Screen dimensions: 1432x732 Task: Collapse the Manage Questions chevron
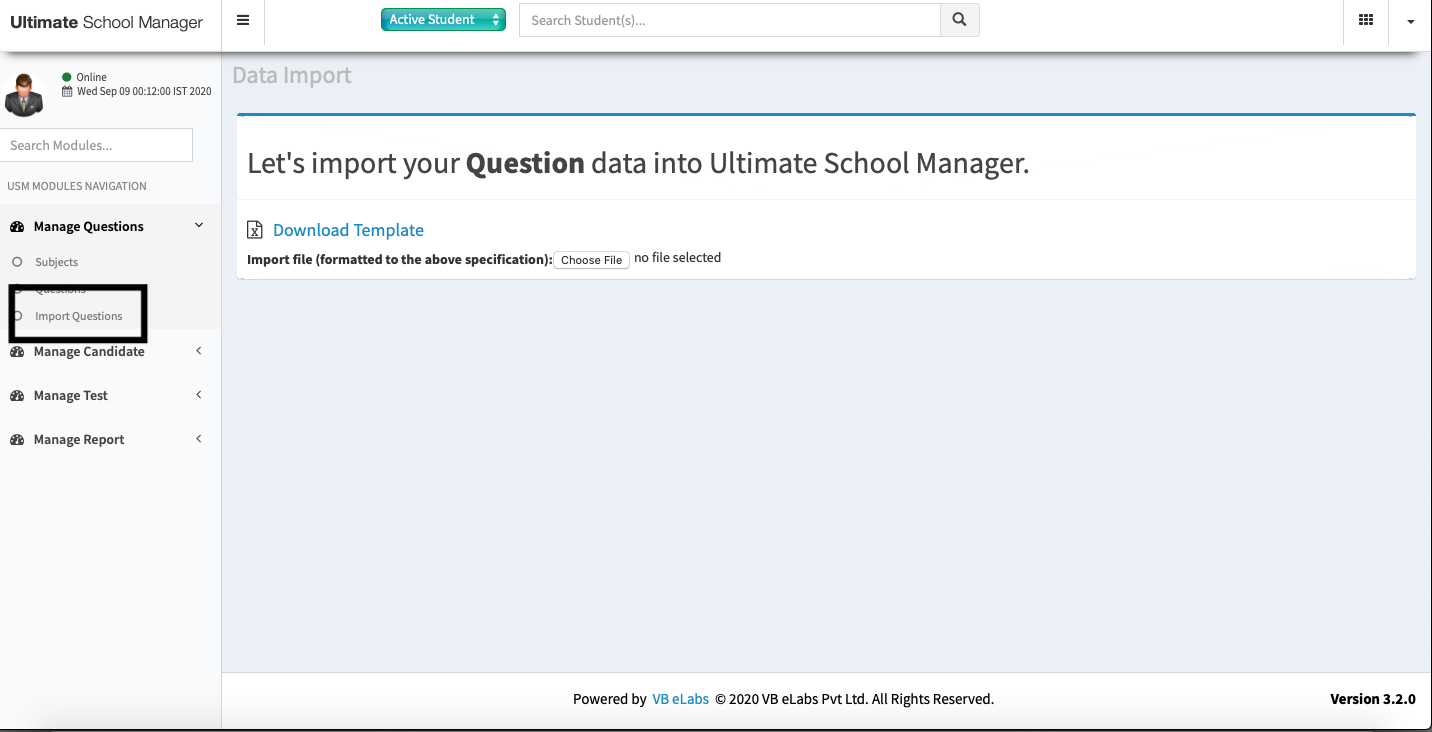(x=199, y=226)
